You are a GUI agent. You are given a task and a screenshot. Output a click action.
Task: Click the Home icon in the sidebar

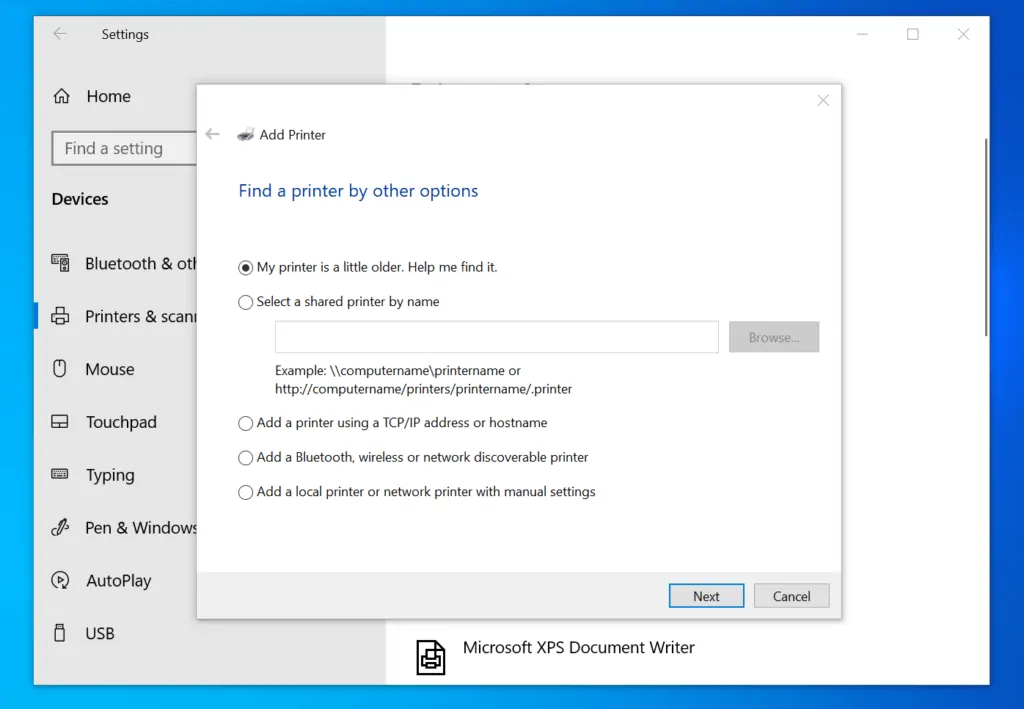(x=62, y=96)
